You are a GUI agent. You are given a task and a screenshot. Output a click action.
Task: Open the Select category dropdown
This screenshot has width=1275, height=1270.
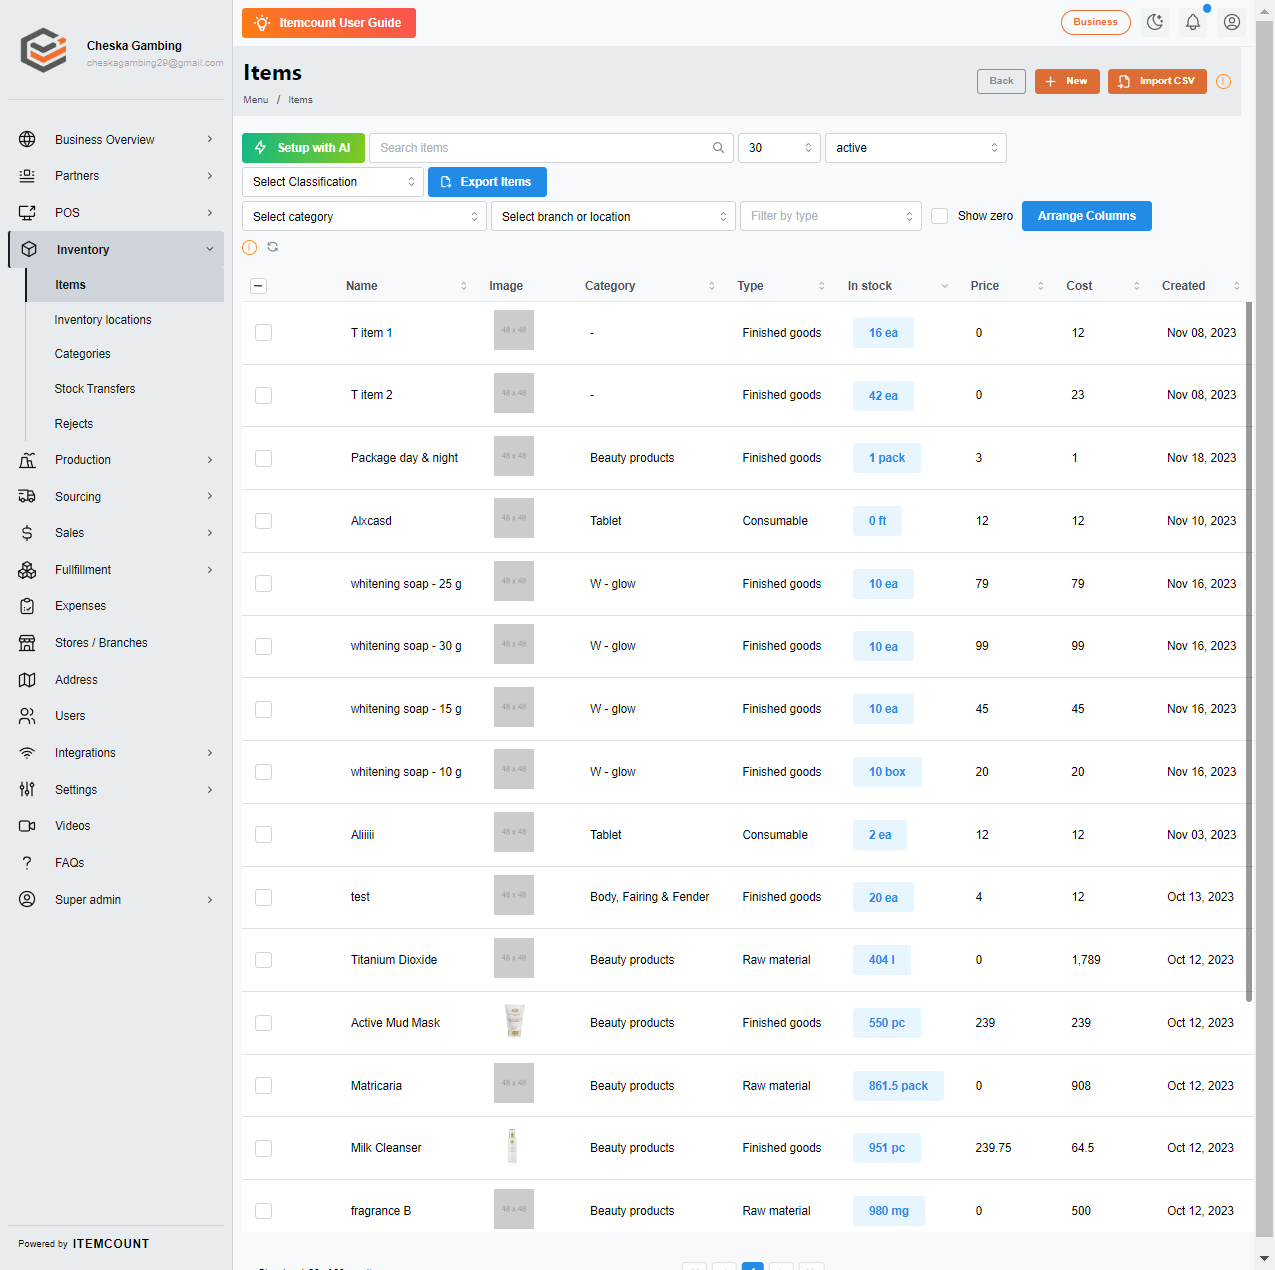(364, 216)
